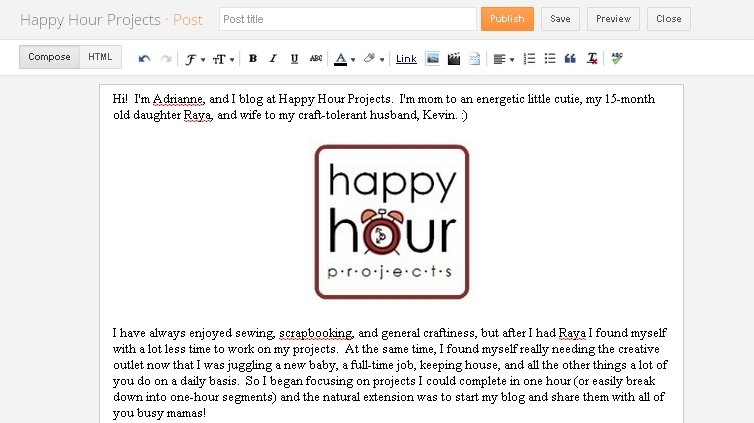Toggle Underline formatting

pyautogui.click(x=294, y=59)
